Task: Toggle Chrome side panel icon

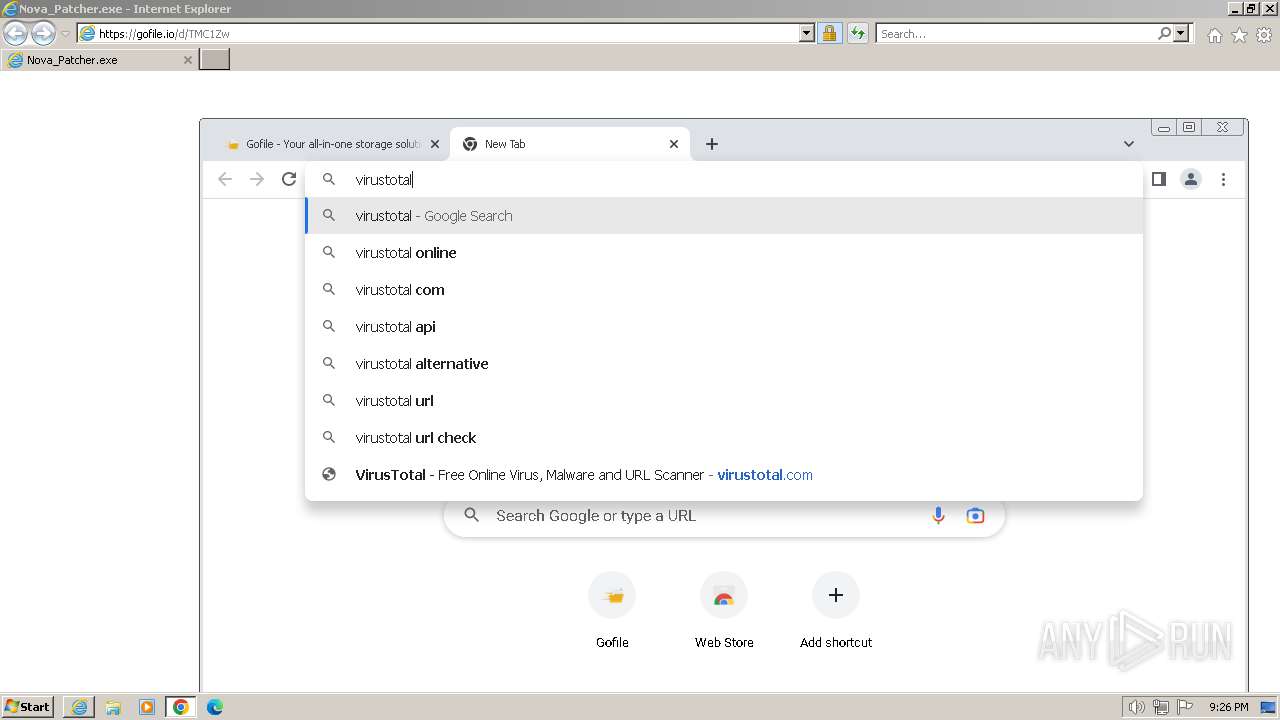Action: (1159, 179)
